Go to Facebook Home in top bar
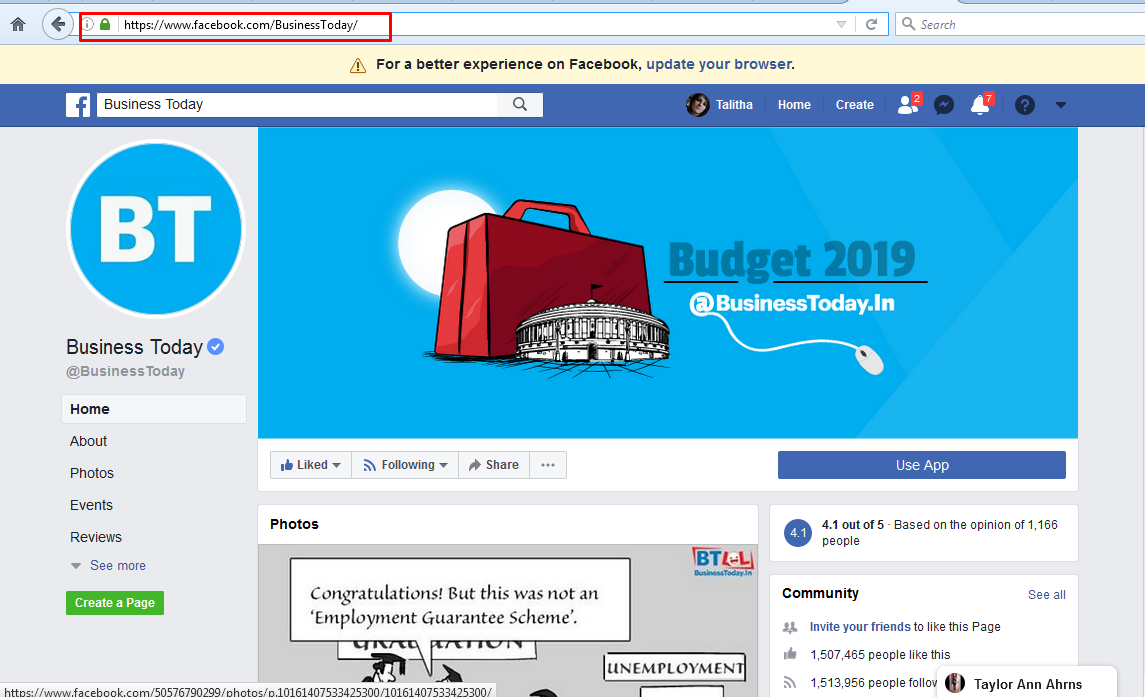The height and width of the screenshot is (697, 1145). click(x=794, y=105)
